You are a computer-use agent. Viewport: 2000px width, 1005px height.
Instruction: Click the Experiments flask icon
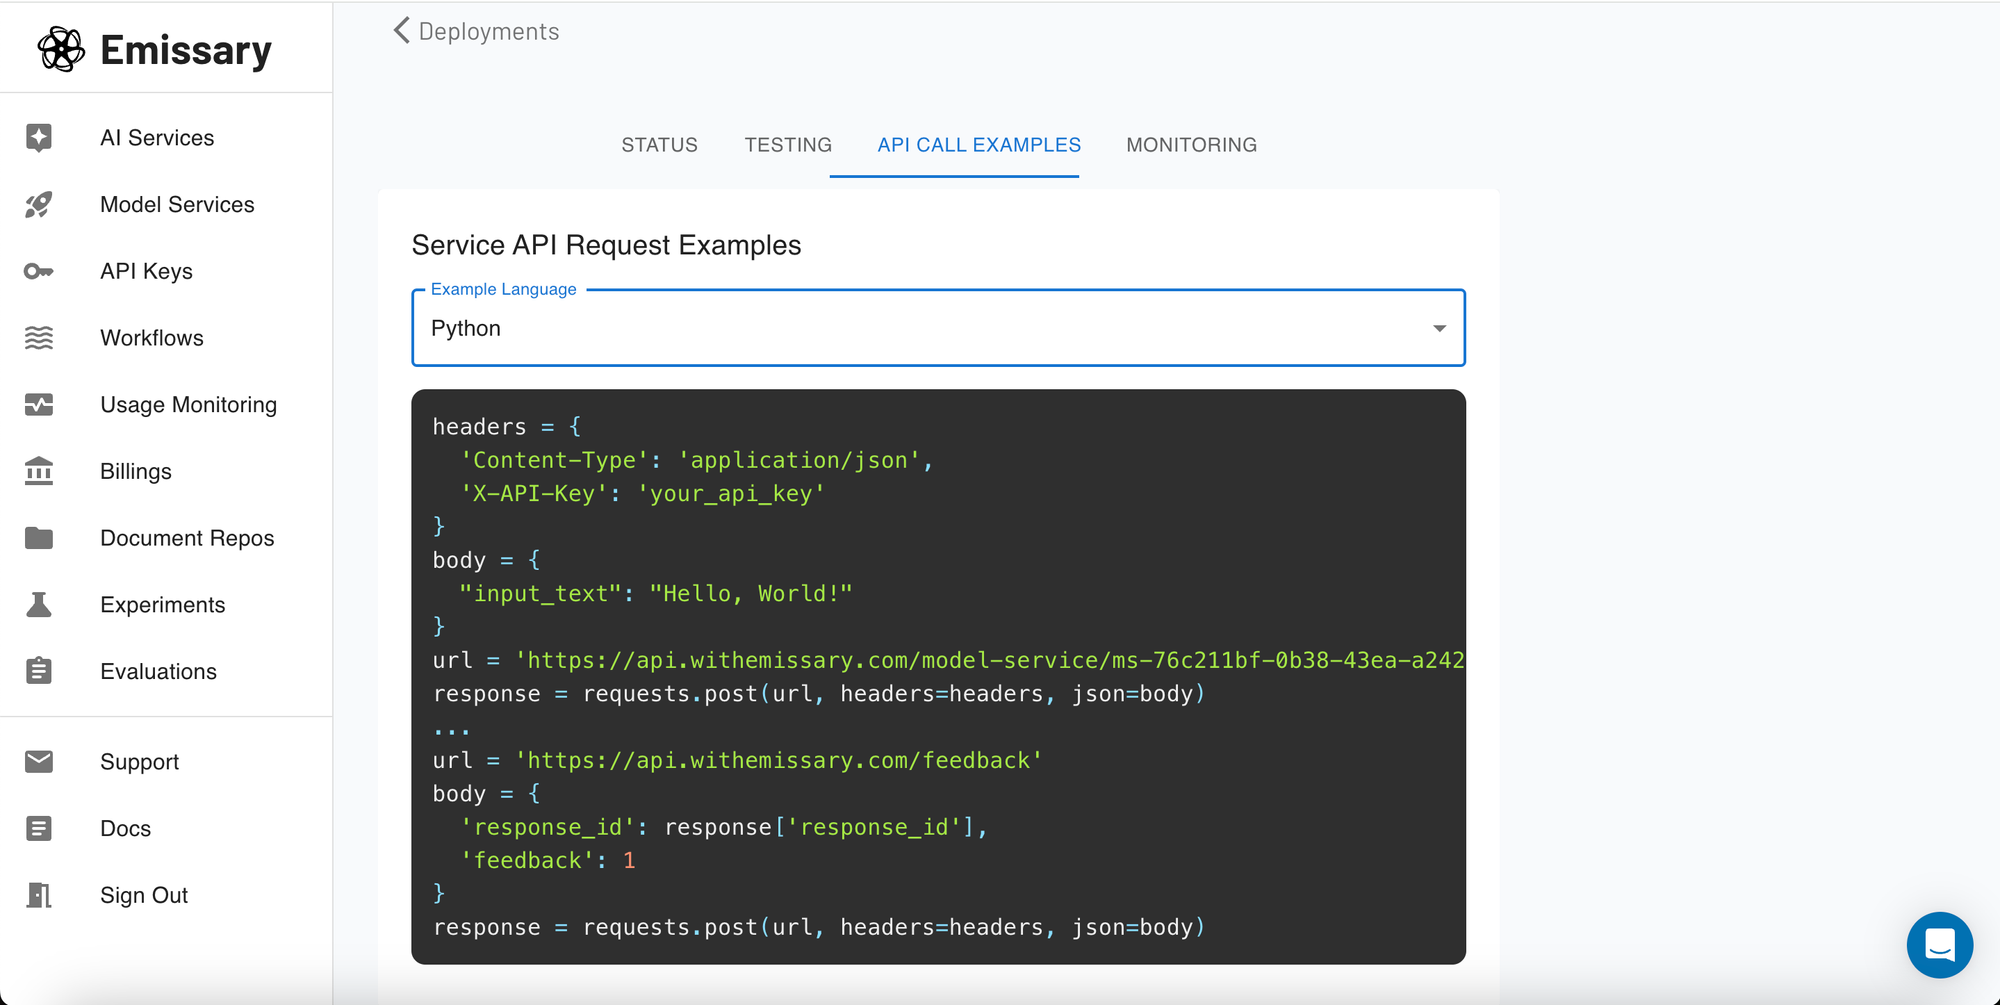coord(39,604)
